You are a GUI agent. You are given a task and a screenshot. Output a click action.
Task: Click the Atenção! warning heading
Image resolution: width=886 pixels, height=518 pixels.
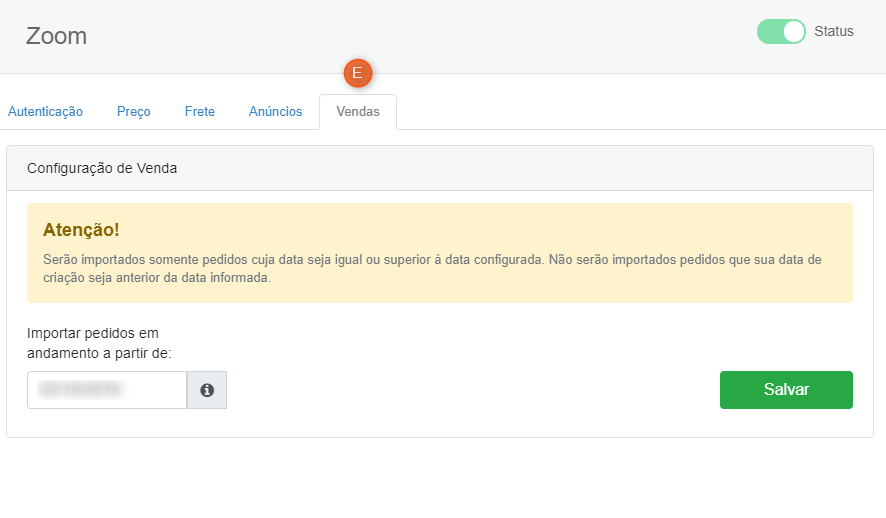(x=81, y=230)
